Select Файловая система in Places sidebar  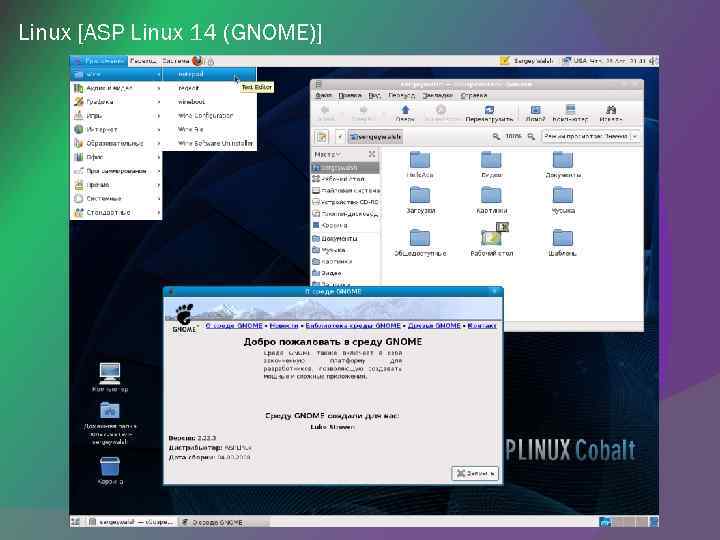click(346, 190)
